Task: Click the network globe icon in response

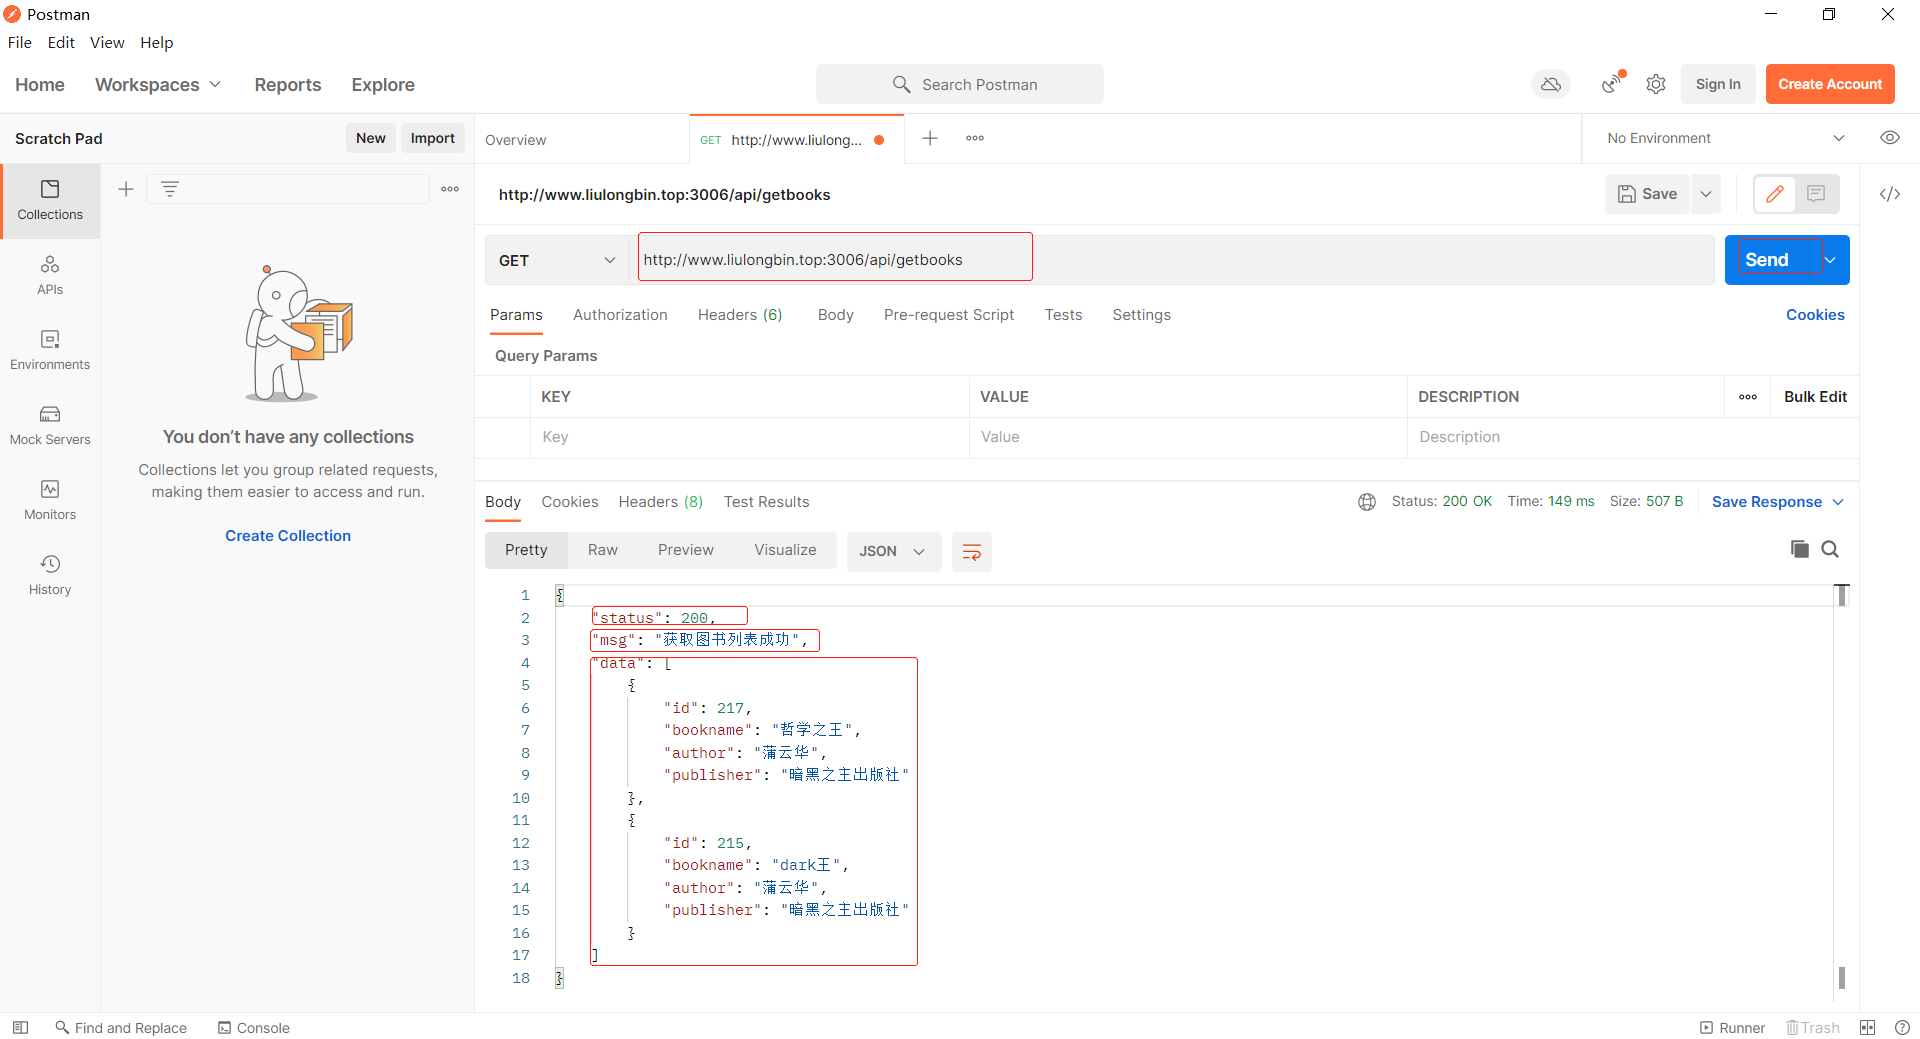Action: [x=1367, y=502]
